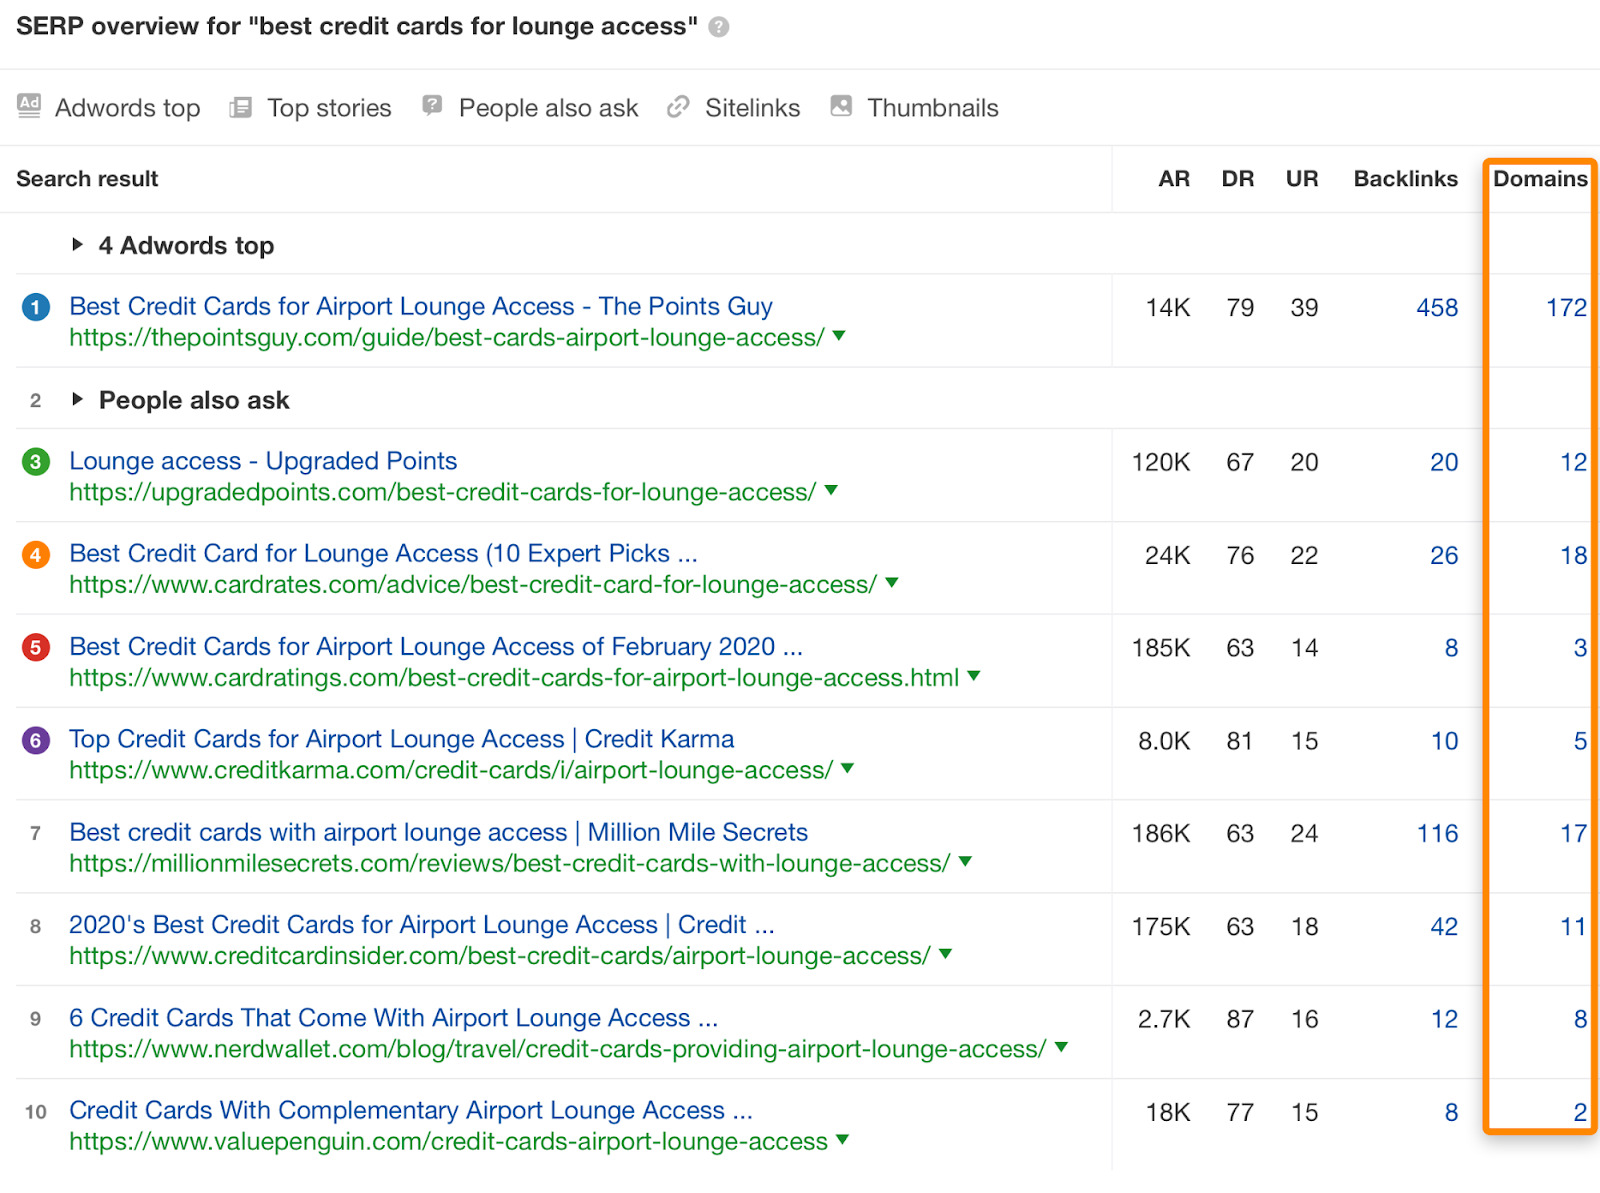Image resolution: width=1600 pixels, height=1193 pixels.
Task: Sort by the Domains column header
Action: click(1539, 179)
